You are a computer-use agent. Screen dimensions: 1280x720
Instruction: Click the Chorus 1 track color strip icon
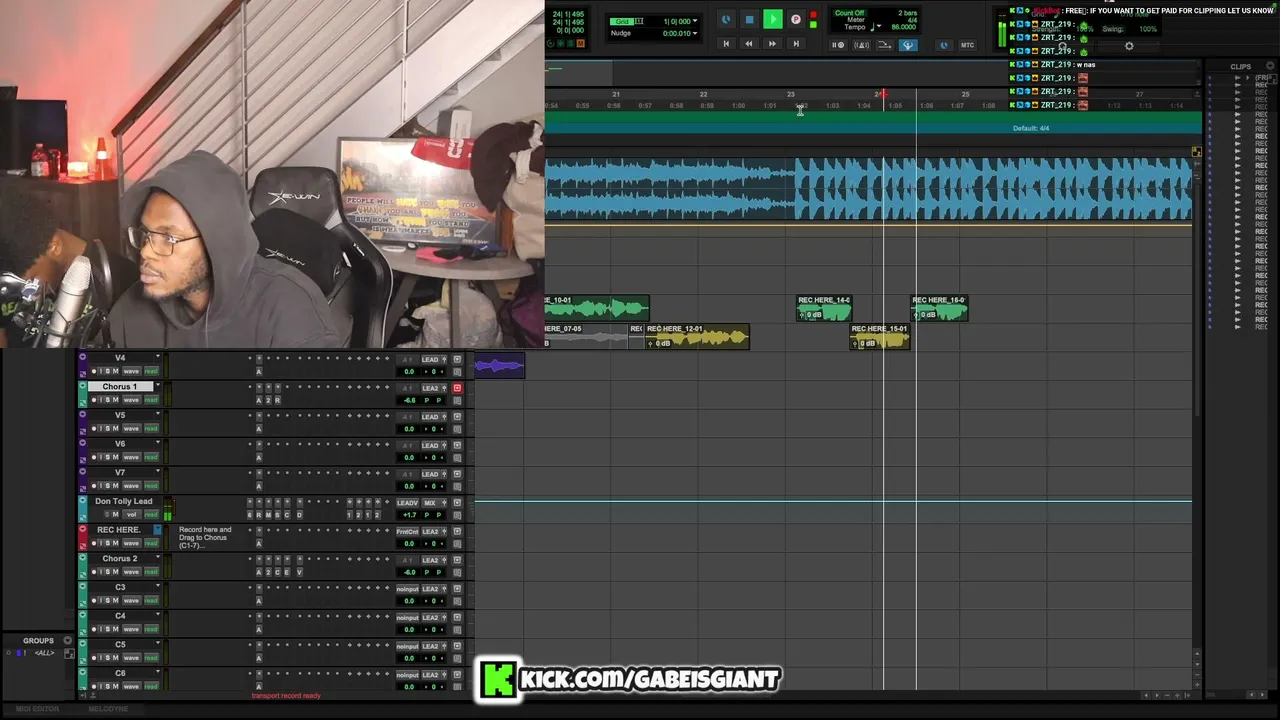point(83,387)
